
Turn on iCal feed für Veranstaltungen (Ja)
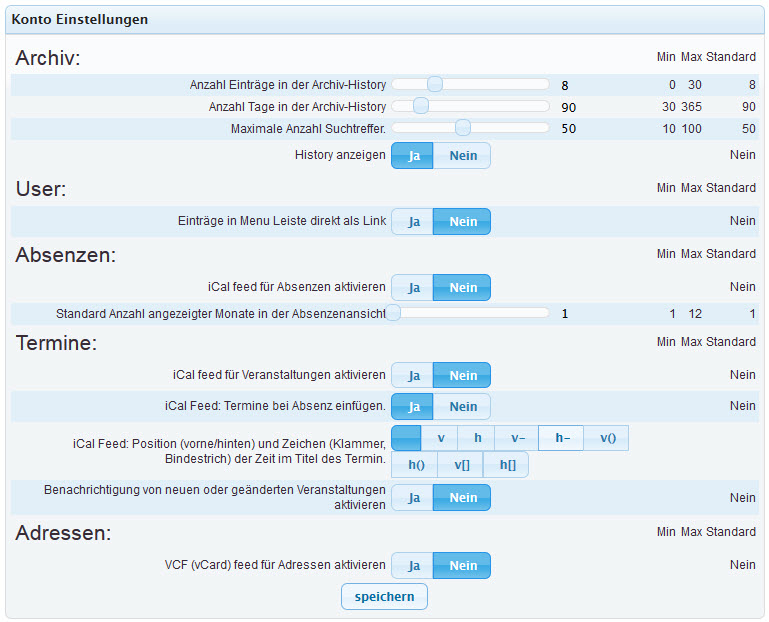411,376
